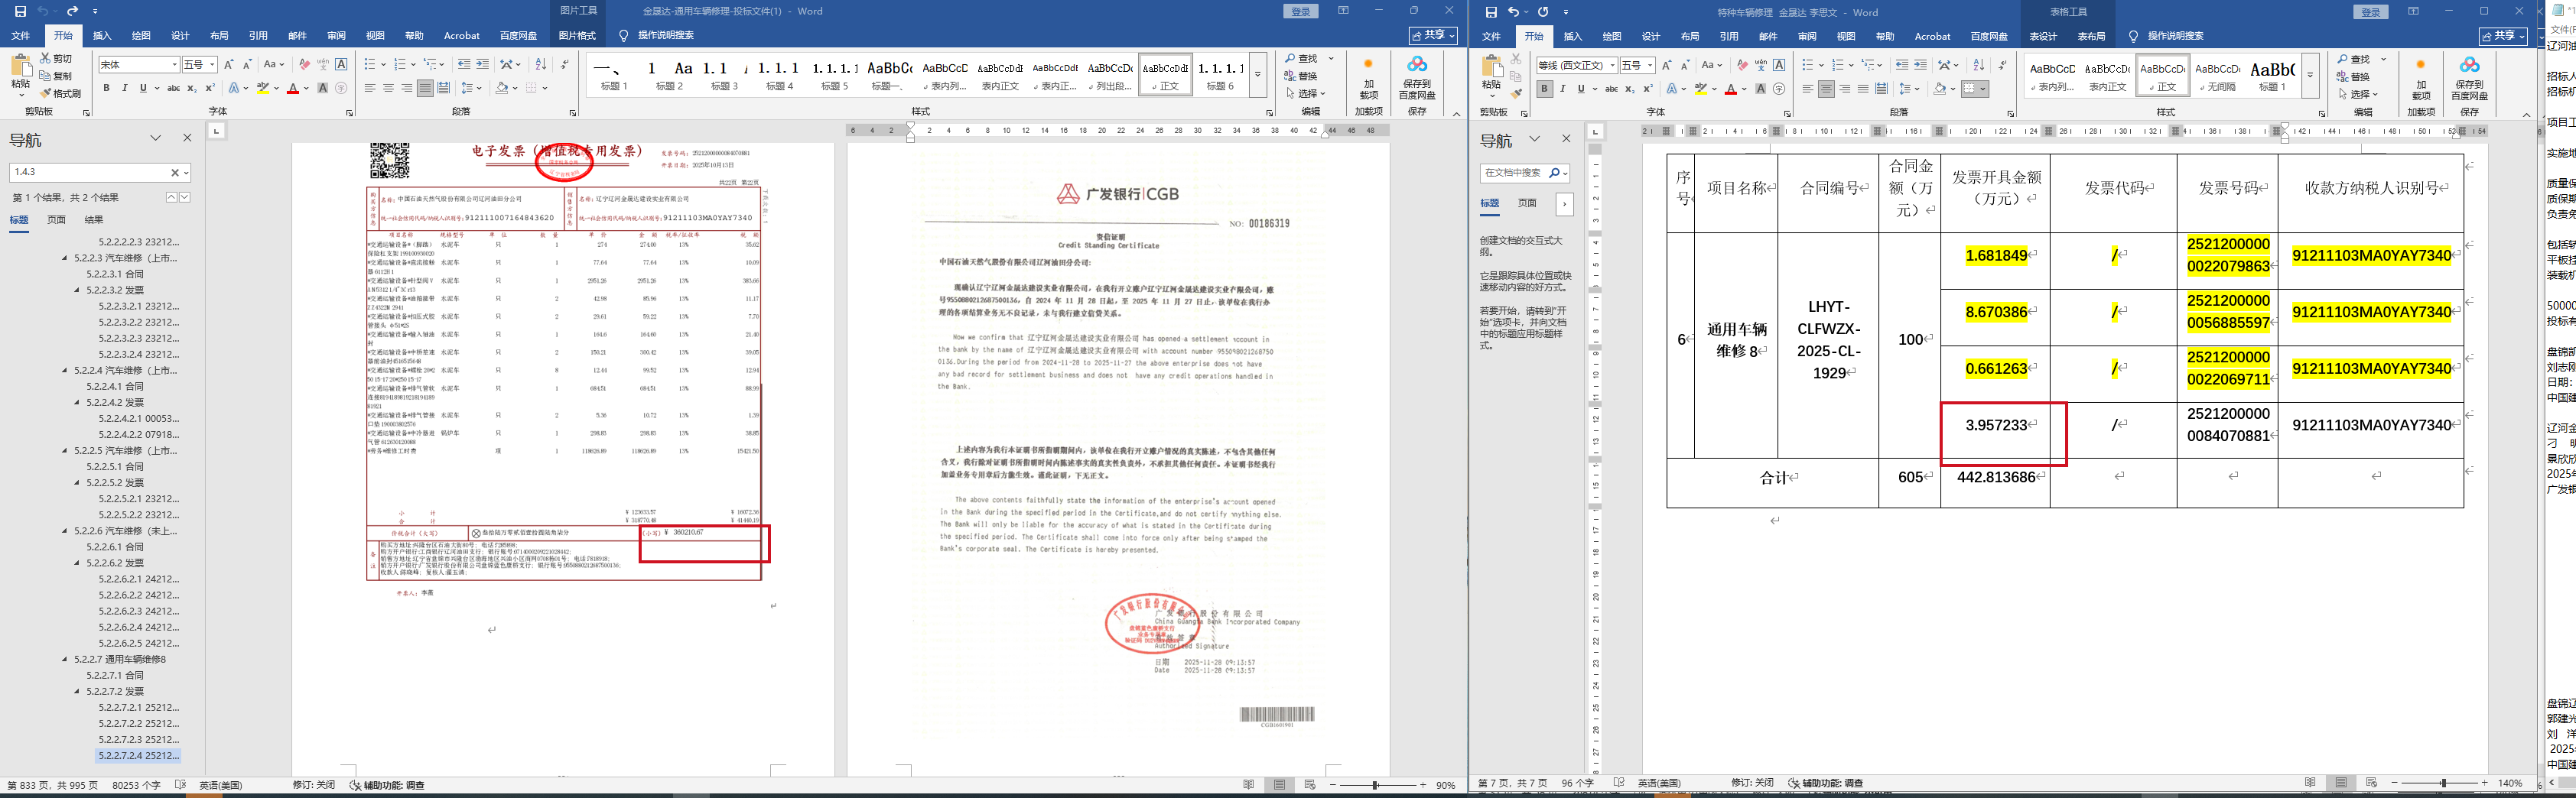Collapse the 5.2.2.3 汽车维修 tree node
Viewport: 2576px width, 798px height.
pos(66,258)
